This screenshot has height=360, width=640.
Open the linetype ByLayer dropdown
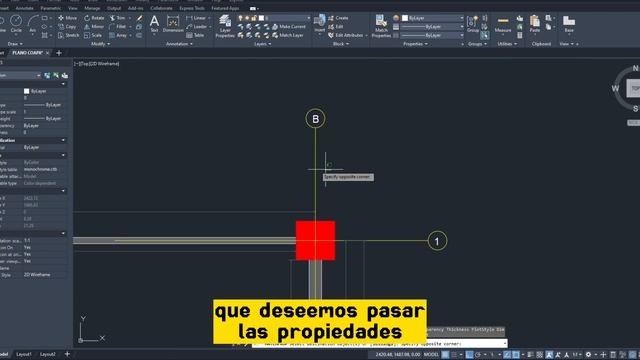433,36
